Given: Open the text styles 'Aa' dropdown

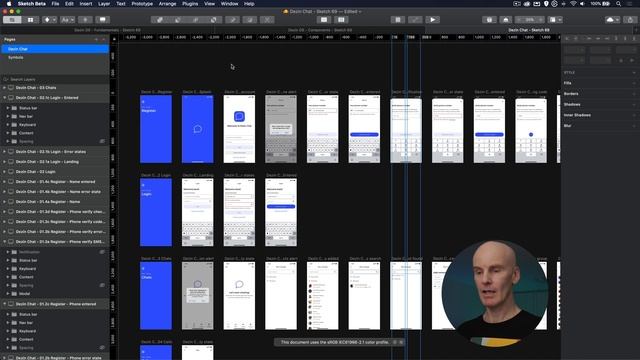Looking at the screenshot, I should coord(67,20).
